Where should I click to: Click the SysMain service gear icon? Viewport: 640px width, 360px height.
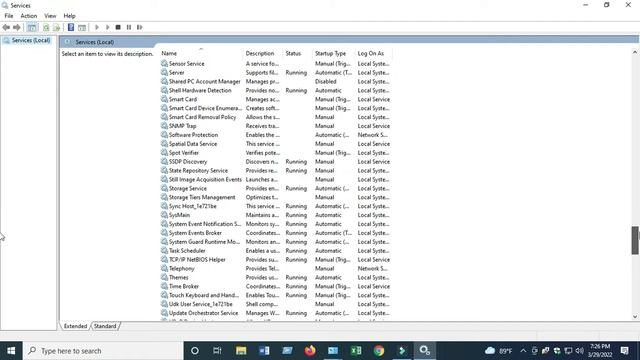164,215
